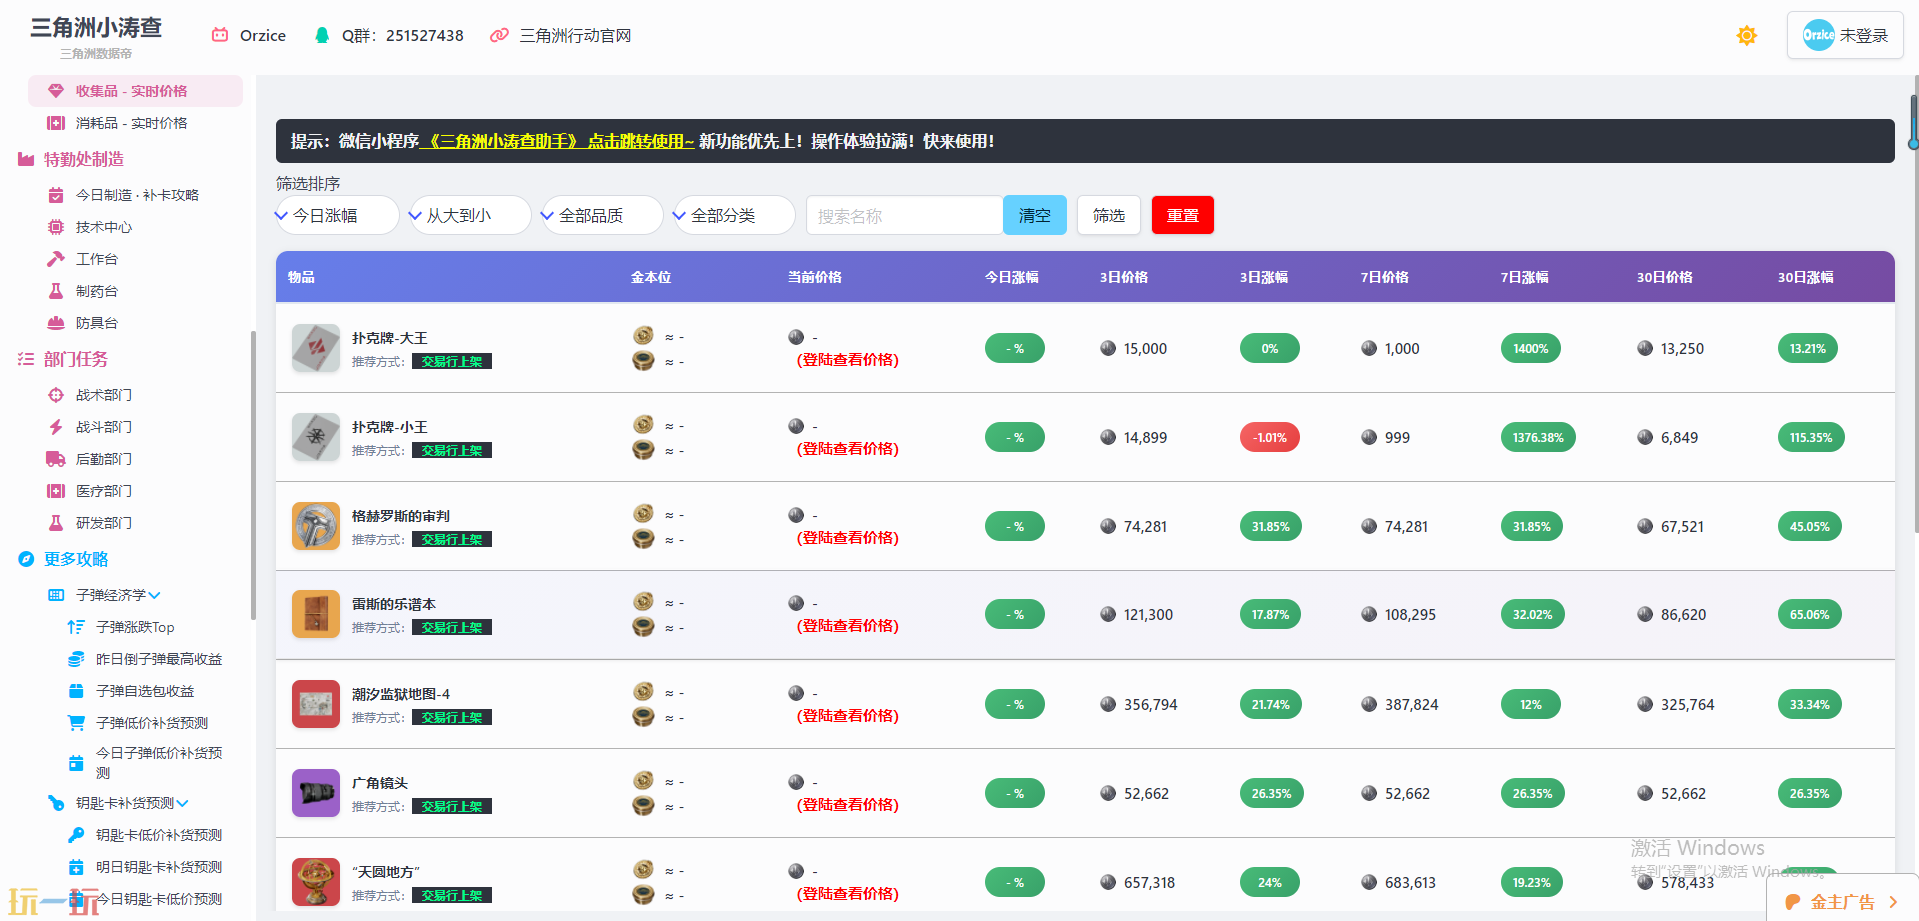
Task: Click the 潮汐监狱地图-4 item thumbnail
Action: 316,704
